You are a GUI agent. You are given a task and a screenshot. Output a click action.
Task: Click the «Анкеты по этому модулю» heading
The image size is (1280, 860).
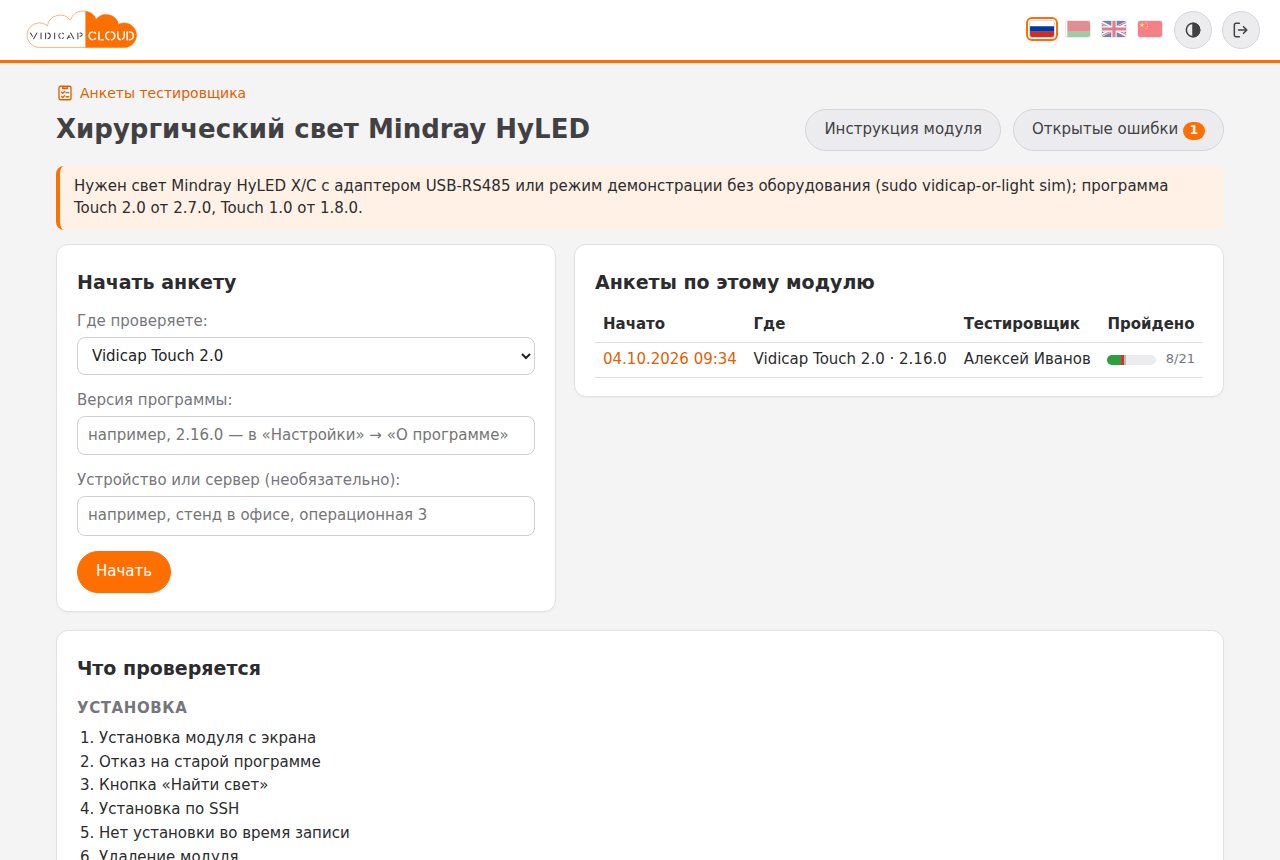735,283
